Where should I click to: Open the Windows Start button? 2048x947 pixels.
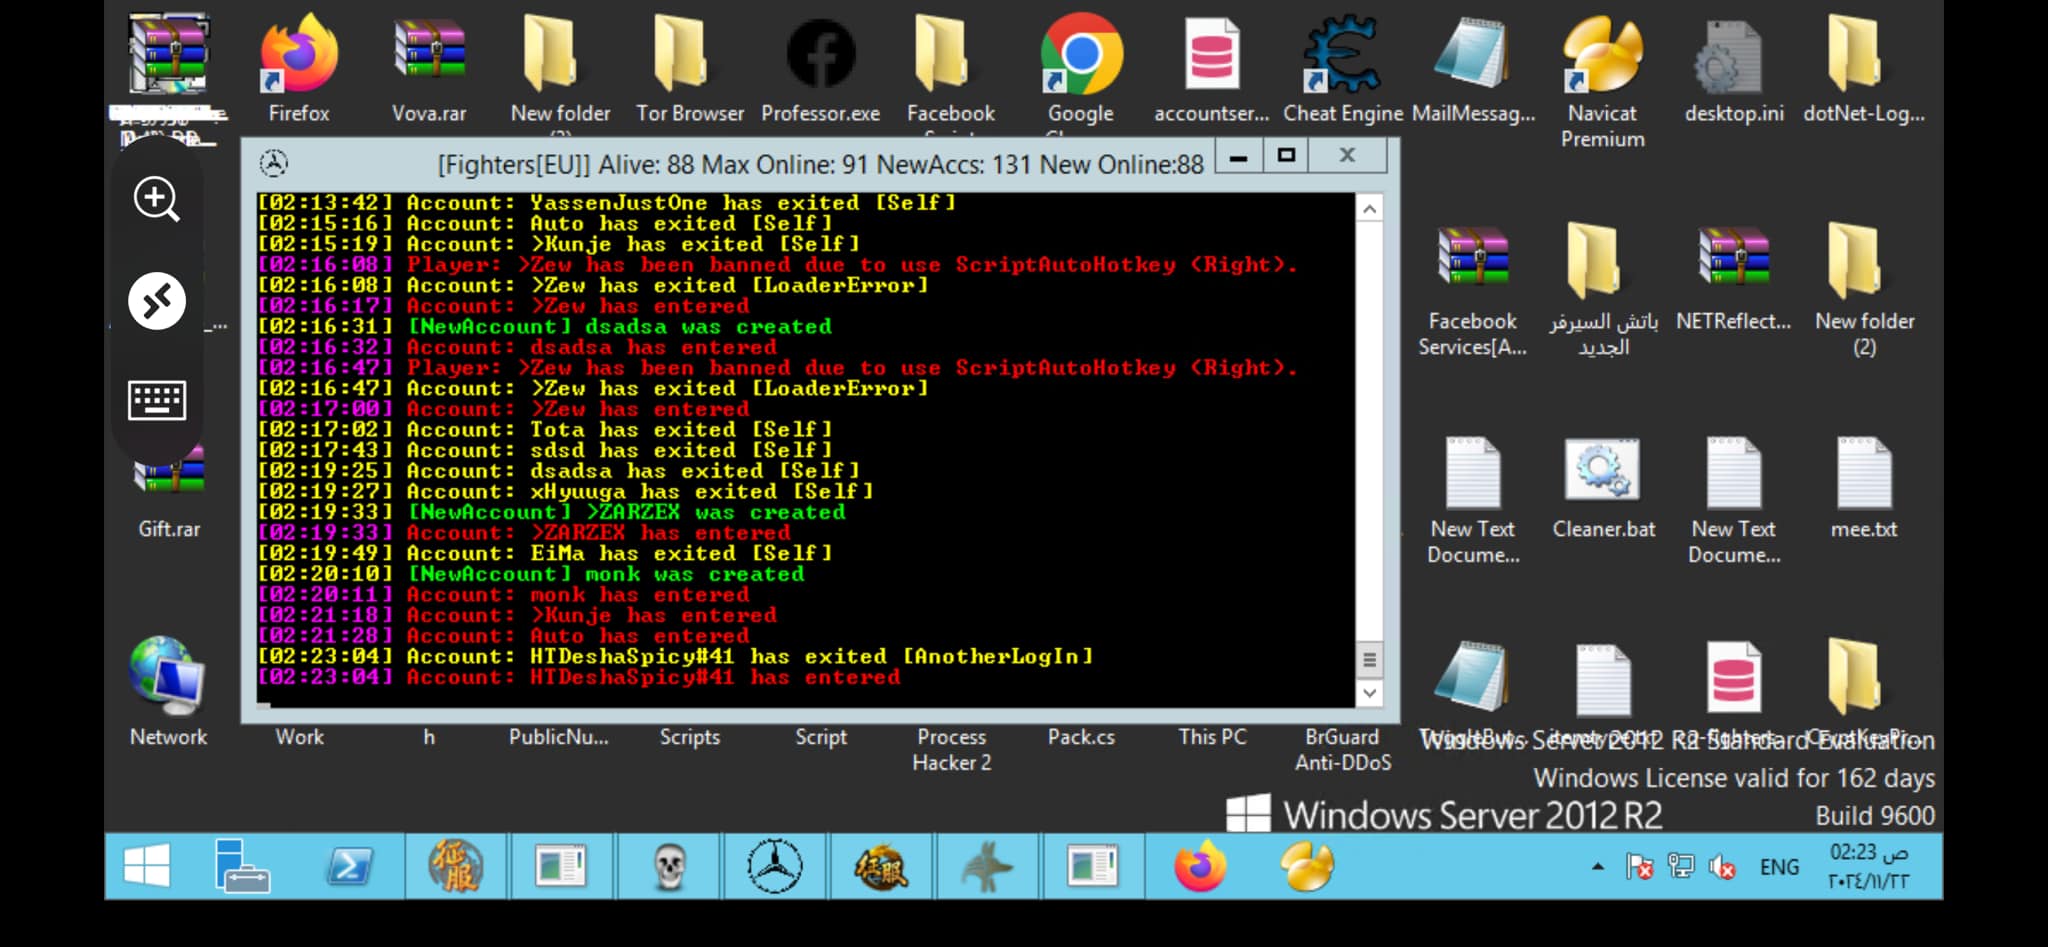click(146, 866)
